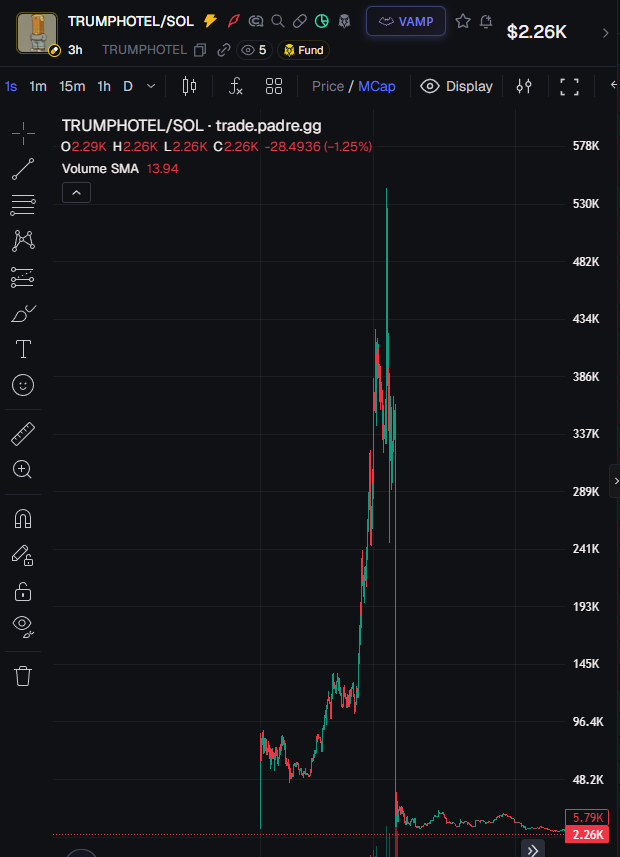Click the TRUMPHOTEL token avatar
Image resolution: width=620 pixels, height=857 pixels.
click(37, 33)
